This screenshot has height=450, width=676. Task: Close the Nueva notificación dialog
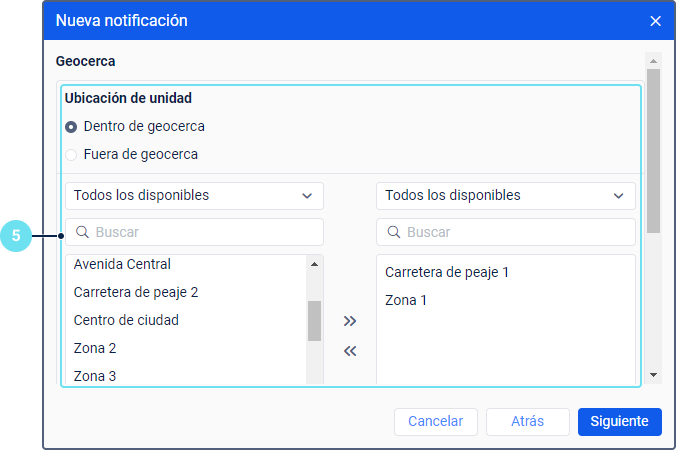[656, 21]
